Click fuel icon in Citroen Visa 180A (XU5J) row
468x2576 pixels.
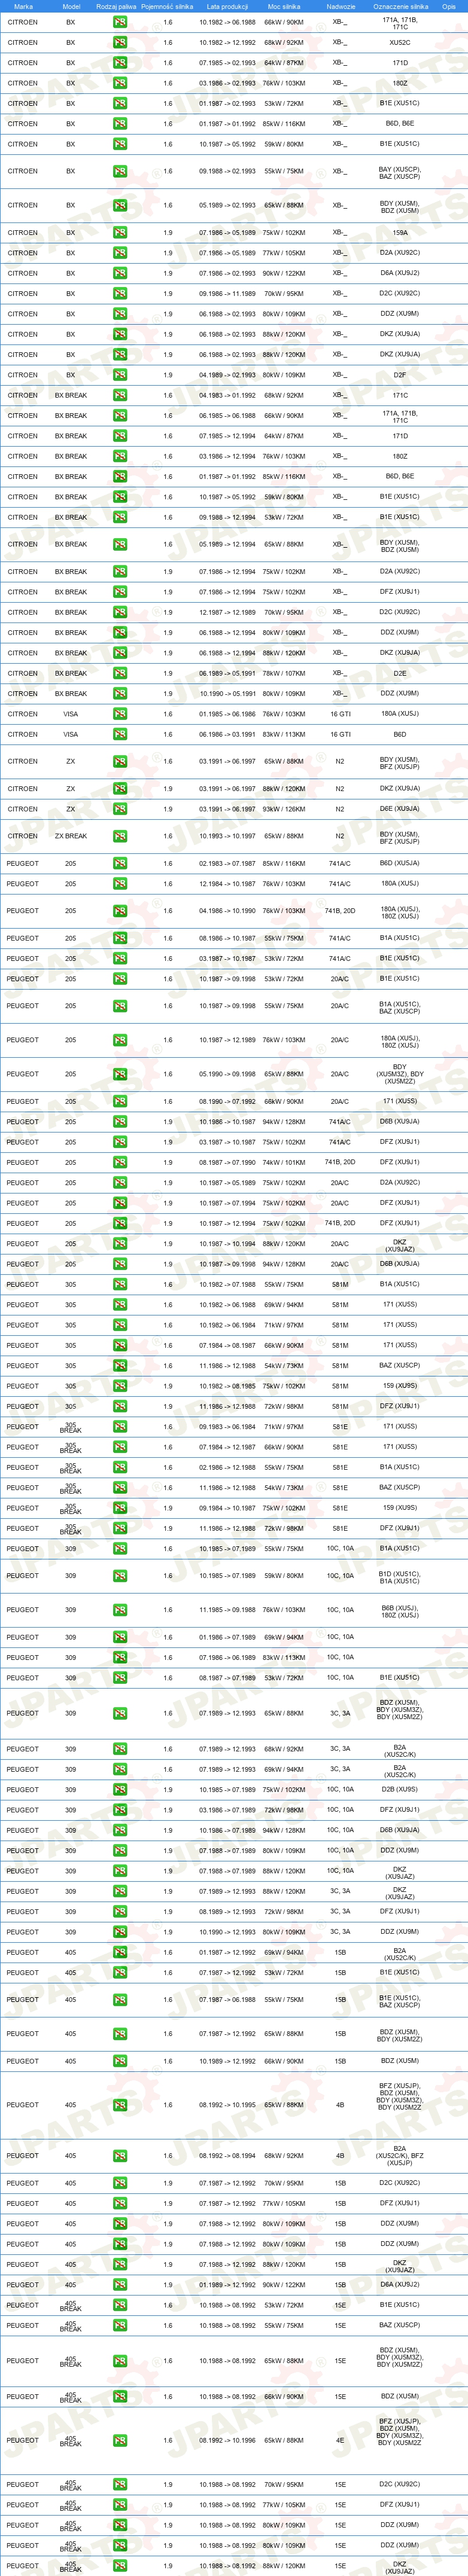pyautogui.click(x=120, y=714)
